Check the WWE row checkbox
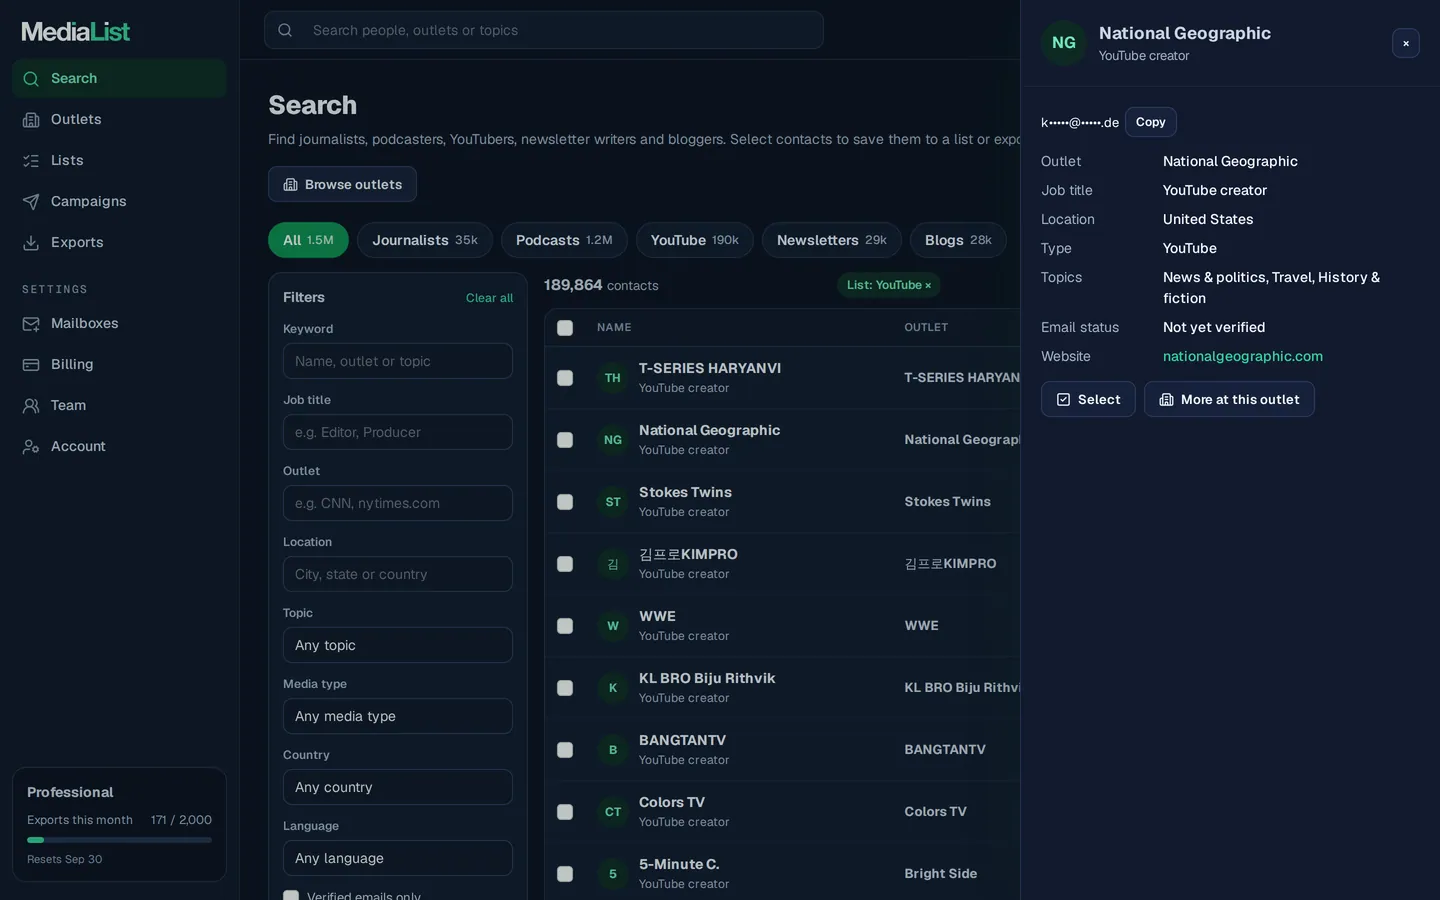 [565, 626]
